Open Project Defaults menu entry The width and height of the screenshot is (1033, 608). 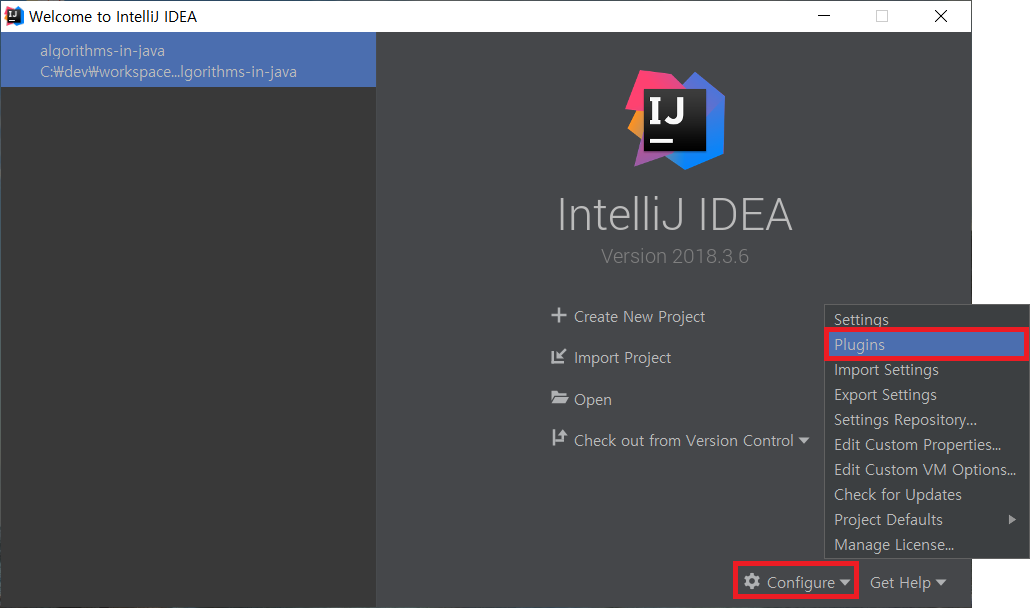click(x=926, y=520)
